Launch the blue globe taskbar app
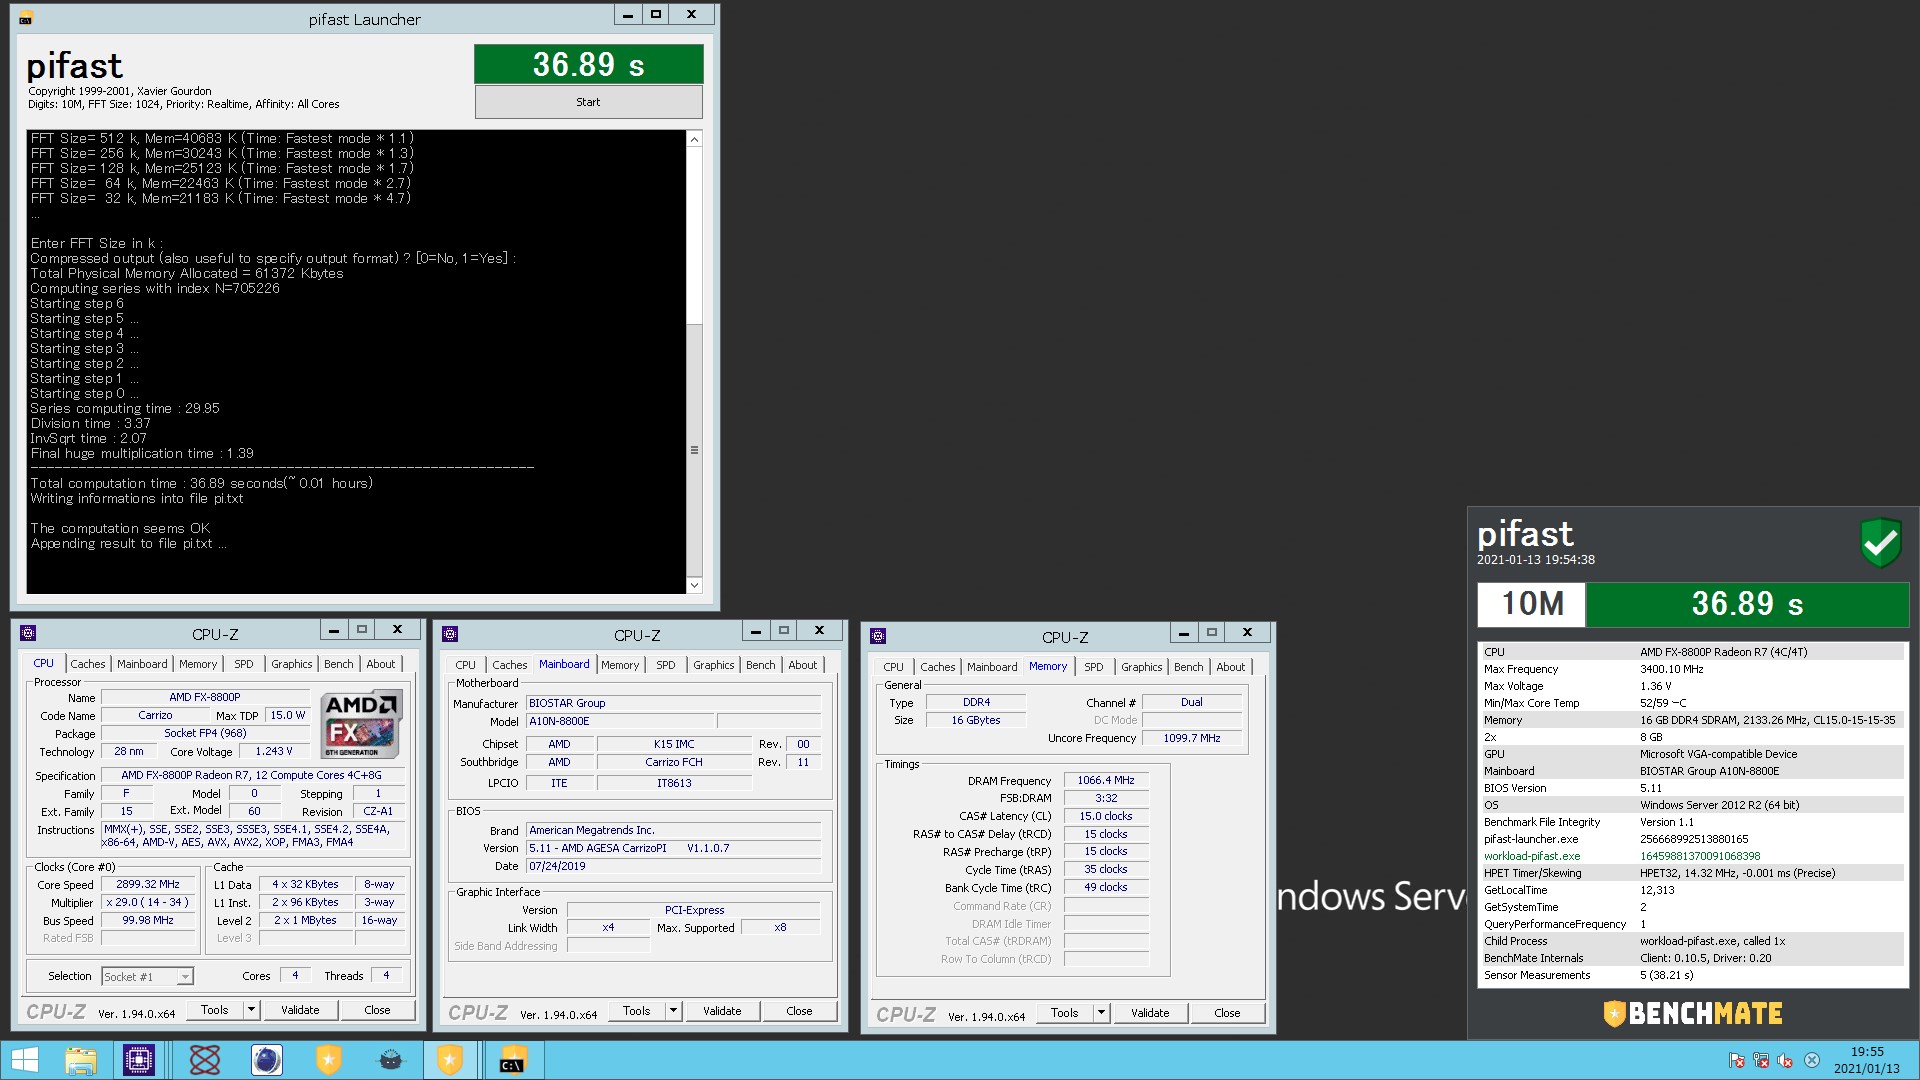 pyautogui.click(x=266, y=1060)
